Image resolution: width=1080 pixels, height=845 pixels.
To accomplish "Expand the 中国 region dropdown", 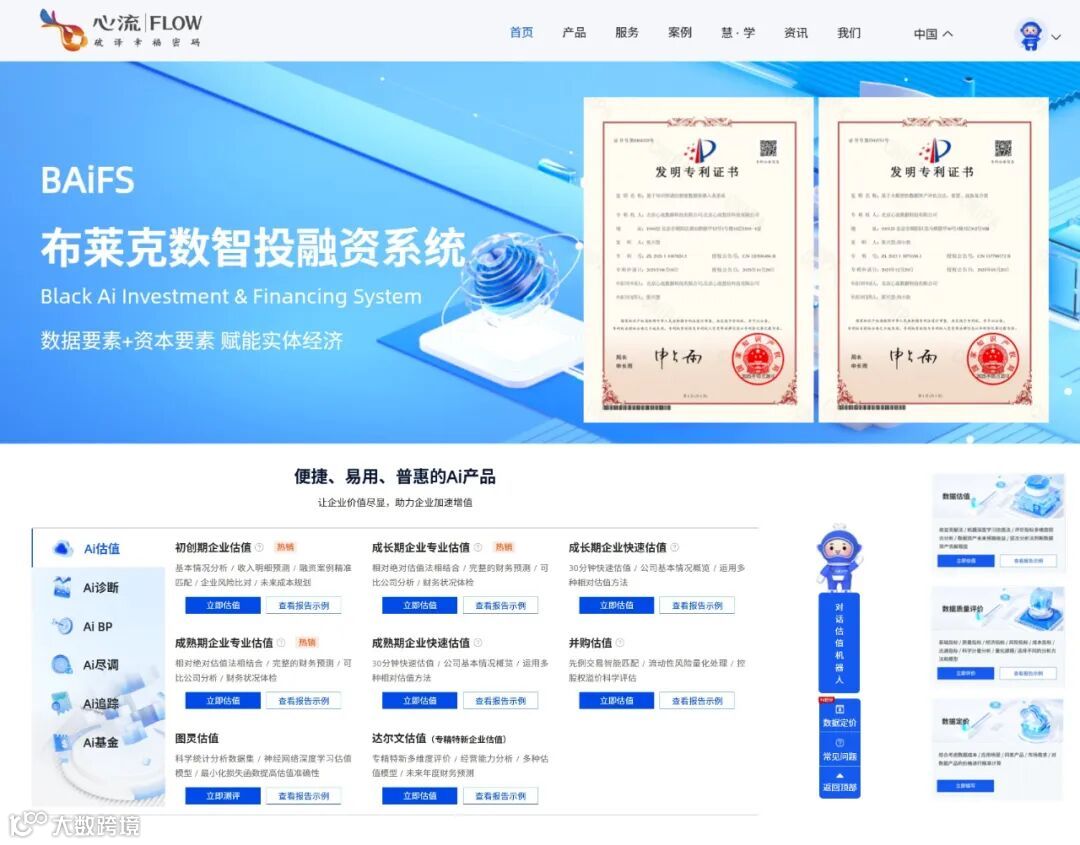I will 933,34.
